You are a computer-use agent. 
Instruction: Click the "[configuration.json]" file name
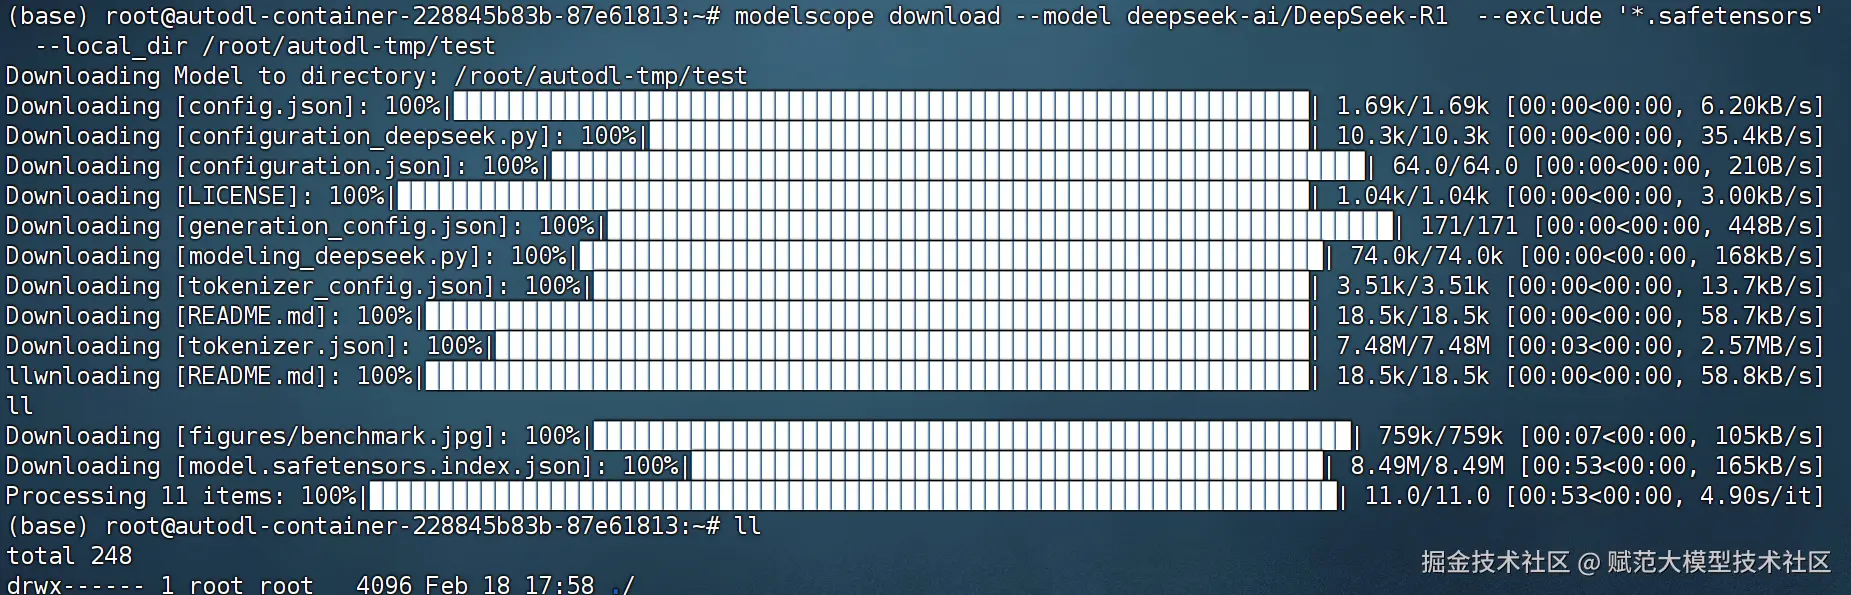[x=314, y=166]
